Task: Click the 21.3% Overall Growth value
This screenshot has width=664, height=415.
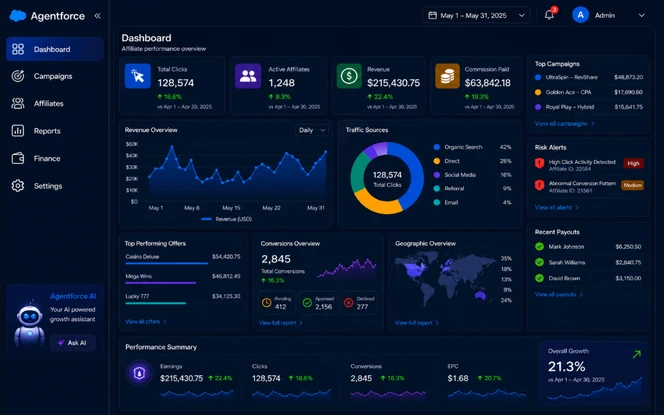Action: pyautogui.click(x=567, y=366)
